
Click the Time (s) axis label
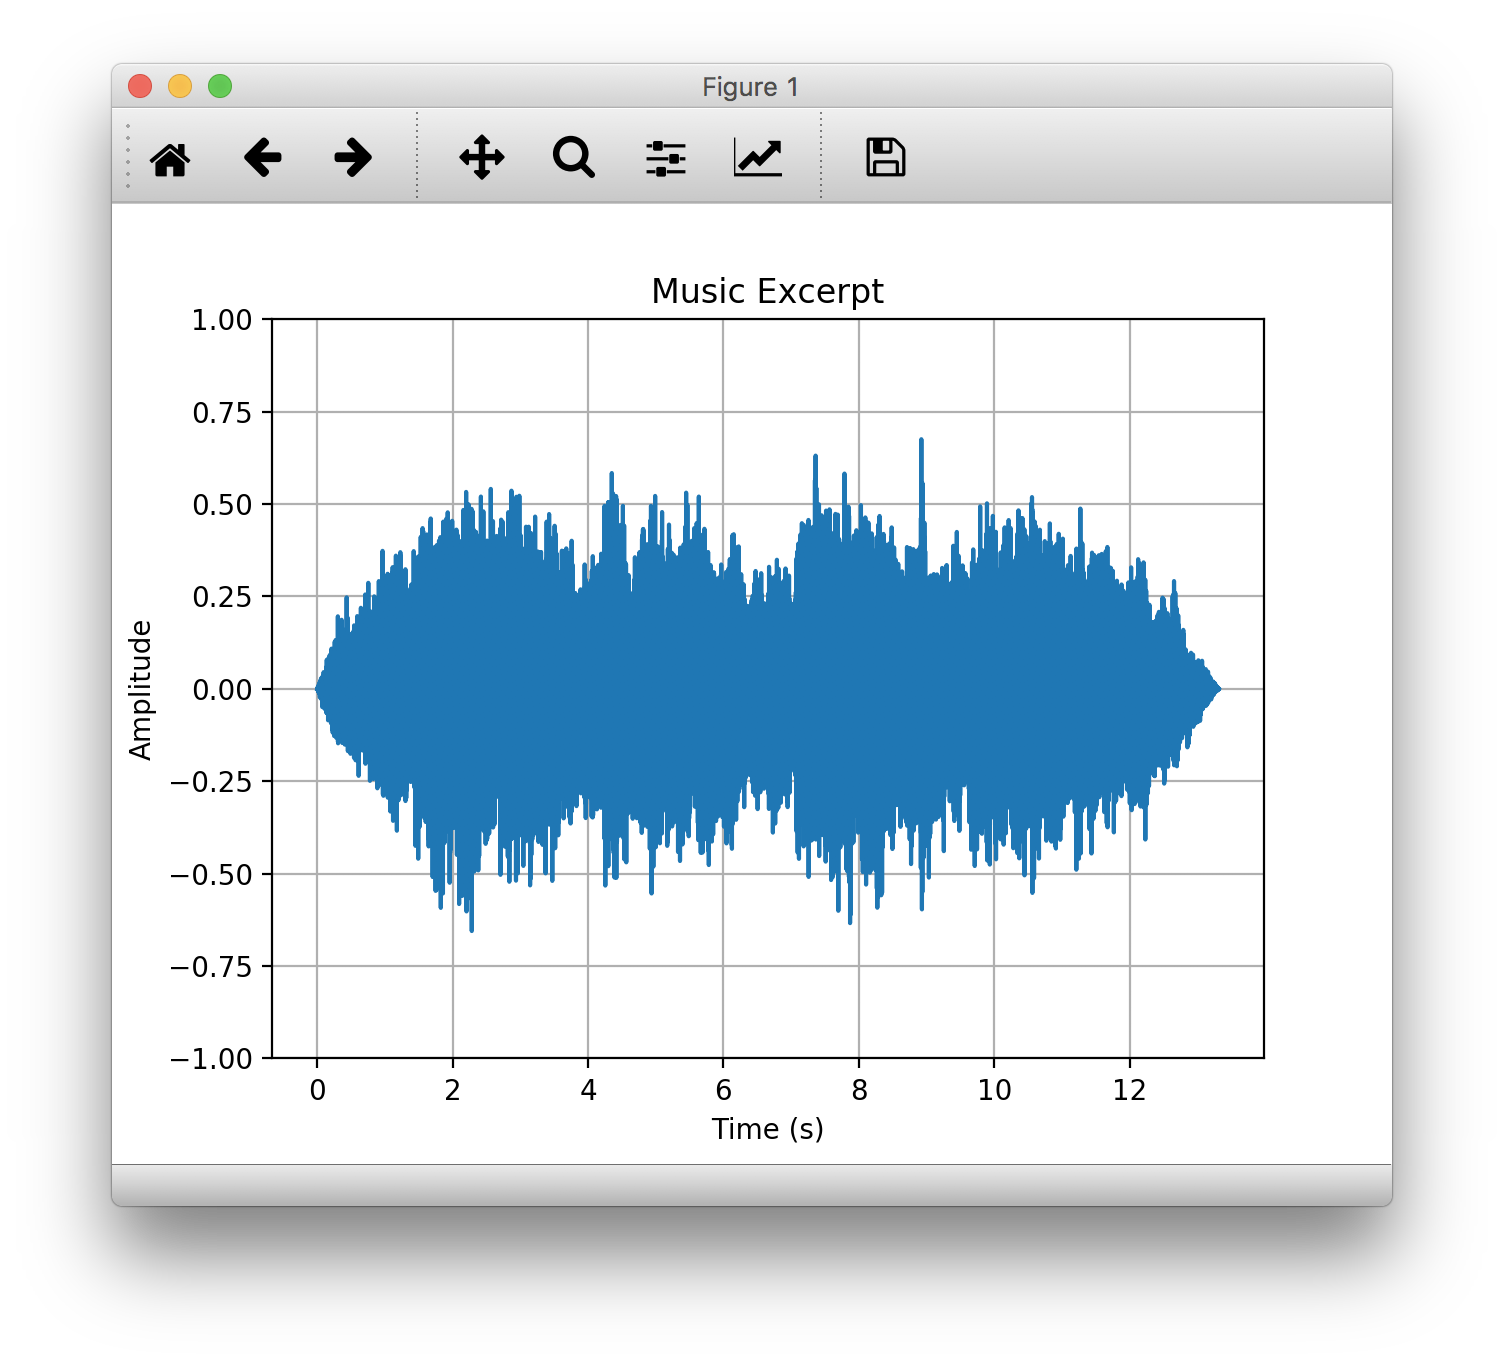767,1129
